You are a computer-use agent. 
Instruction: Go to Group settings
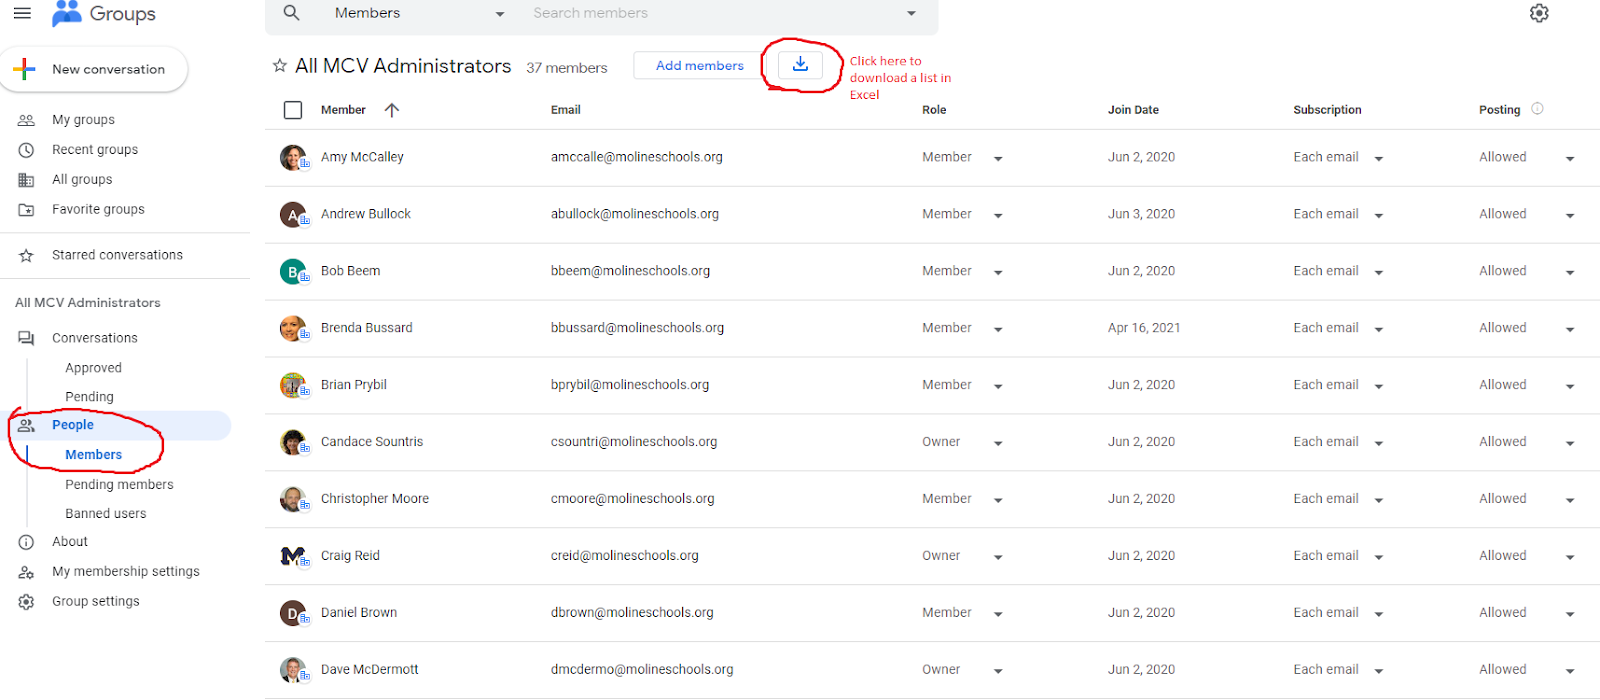pos(96,601)
